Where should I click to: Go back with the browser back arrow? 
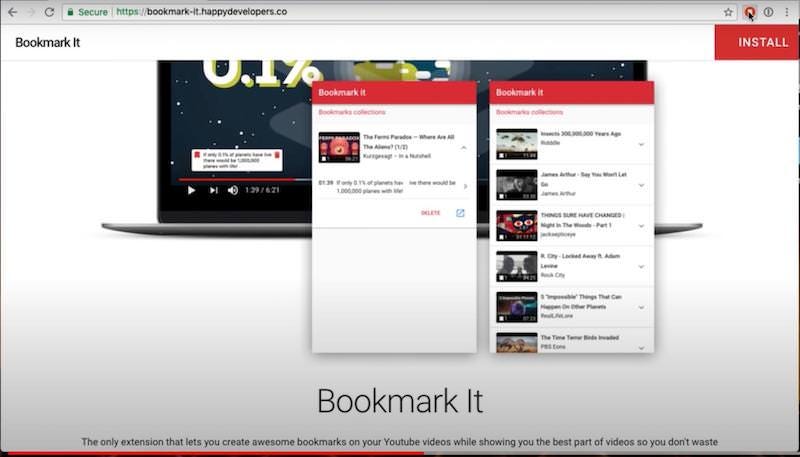coord(12,12)
